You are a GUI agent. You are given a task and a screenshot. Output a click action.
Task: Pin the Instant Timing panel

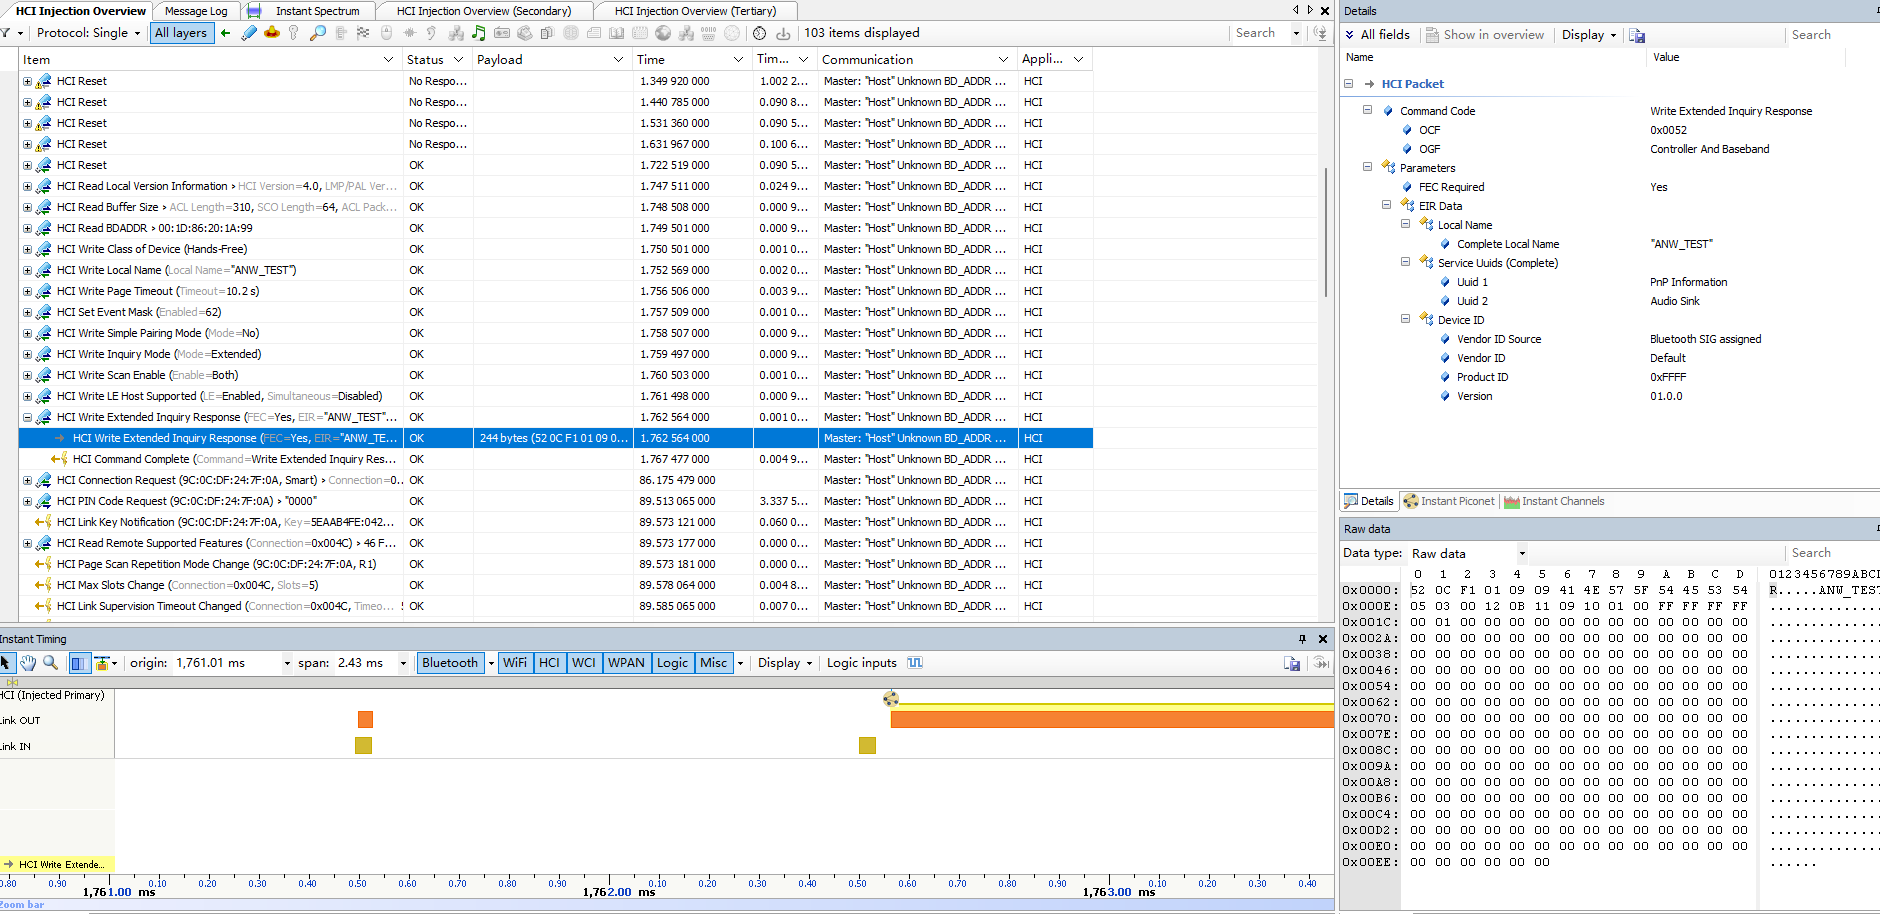click(1302, 639)
